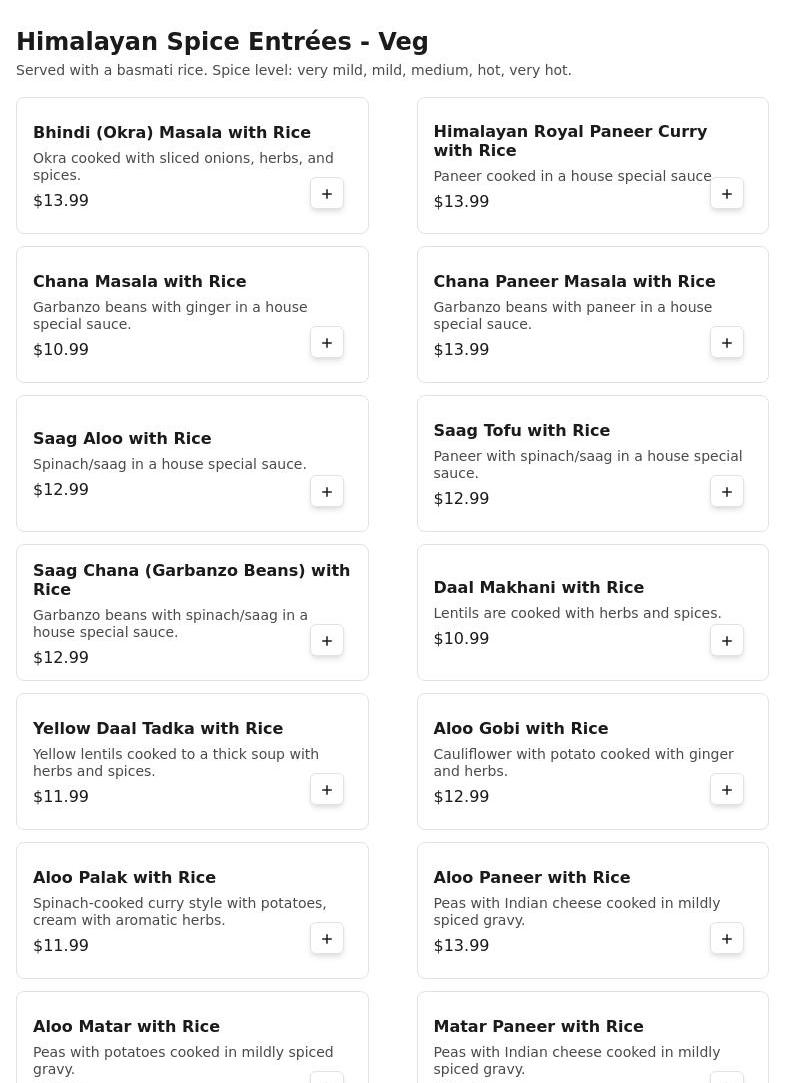Add Aloo Palak with Rice
This screenshot has height=1083, width=785.
pos(327,939)
